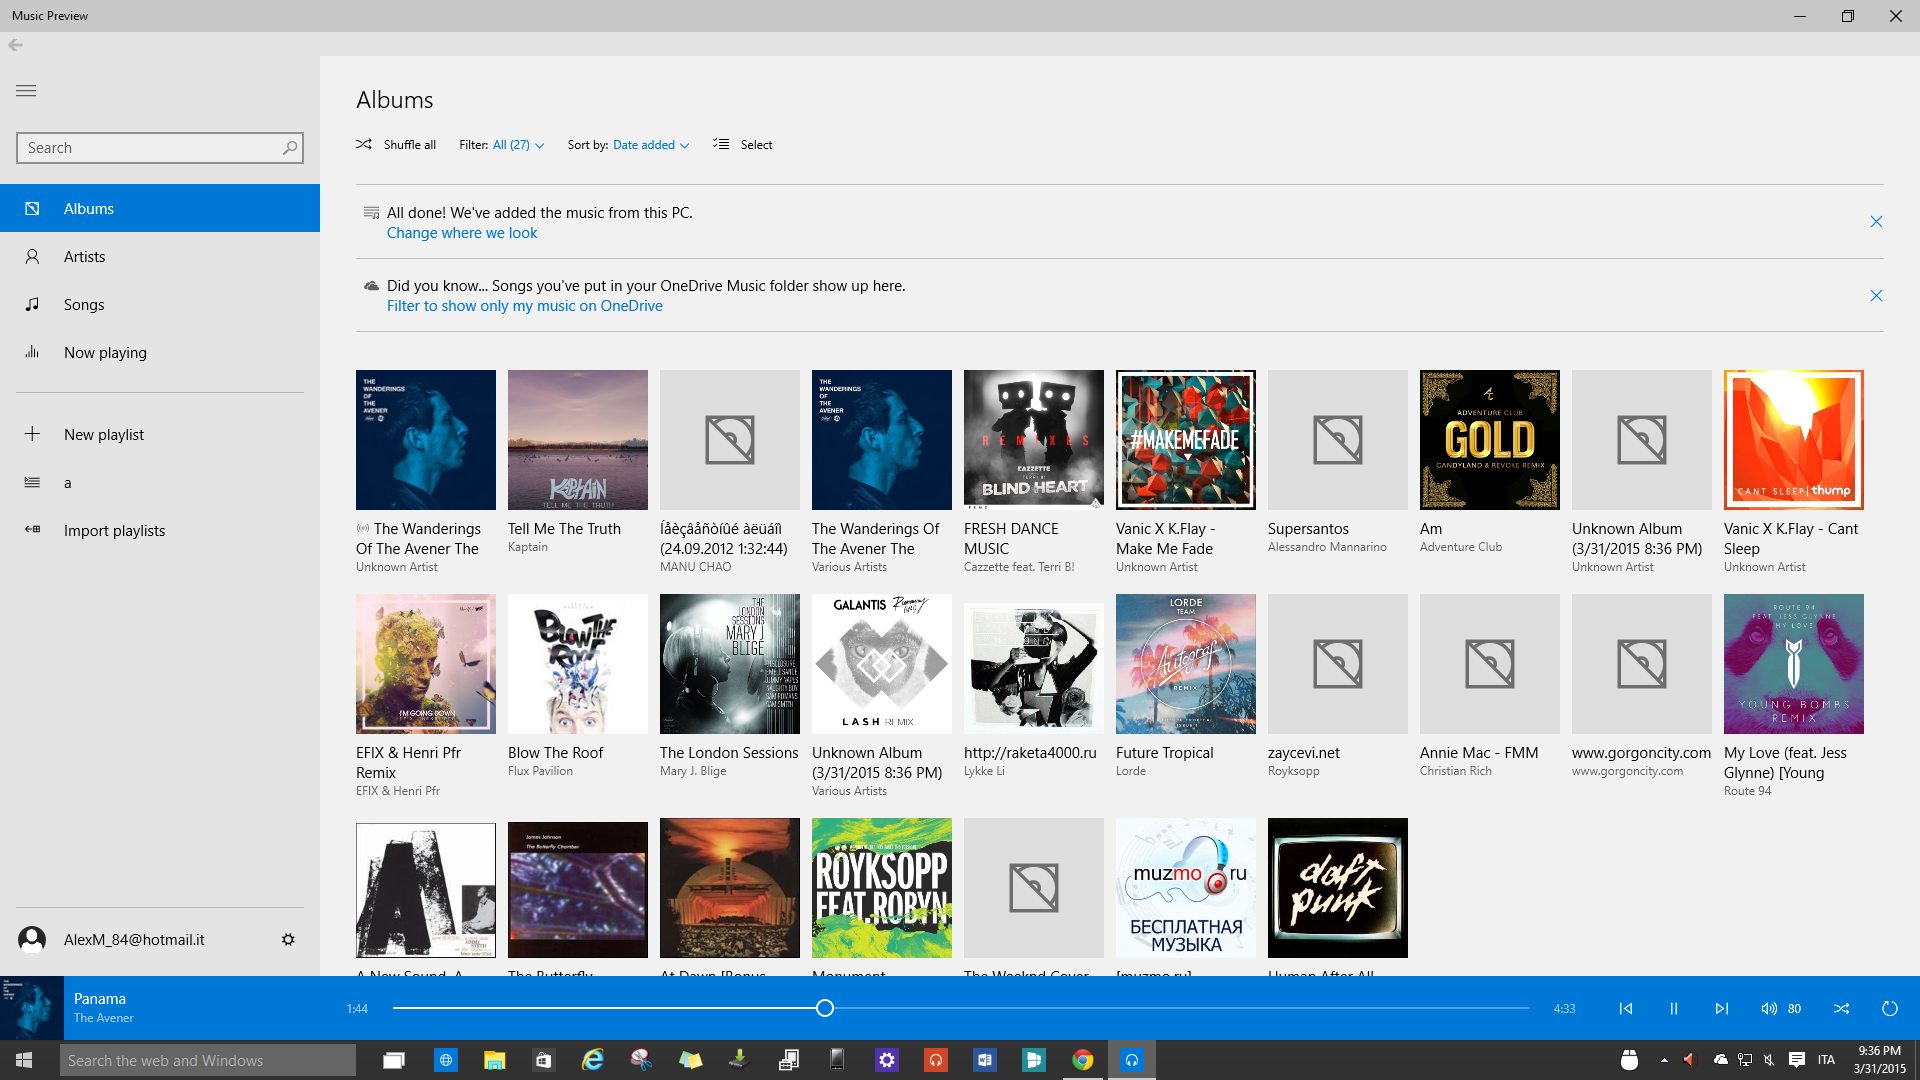The width and height of the screenshot is (1920, 1080).
Task: Click the Select button label
Action: [x=757, y=145]
